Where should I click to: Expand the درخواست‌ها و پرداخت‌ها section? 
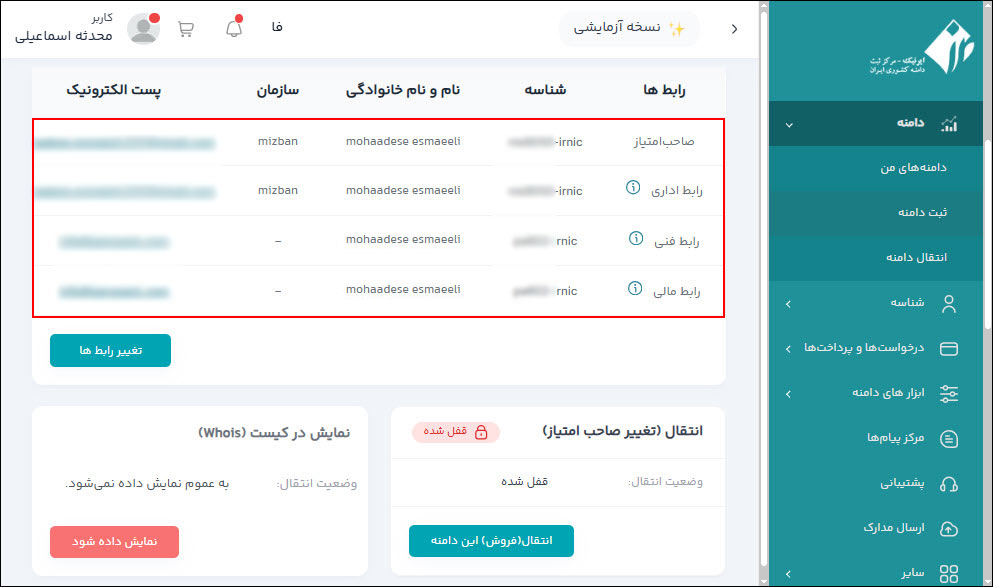coord(787,349)
